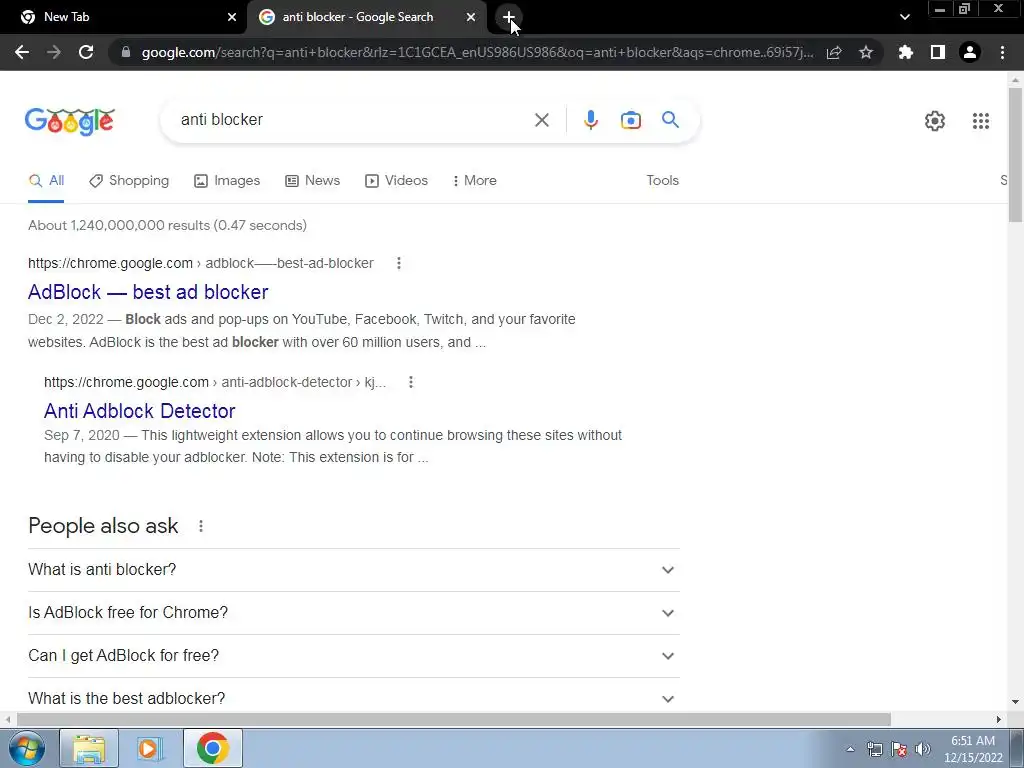Open Action Center flag icon
The height and width of the screenshot is (768, 1024).
click(x=899, y=749)
